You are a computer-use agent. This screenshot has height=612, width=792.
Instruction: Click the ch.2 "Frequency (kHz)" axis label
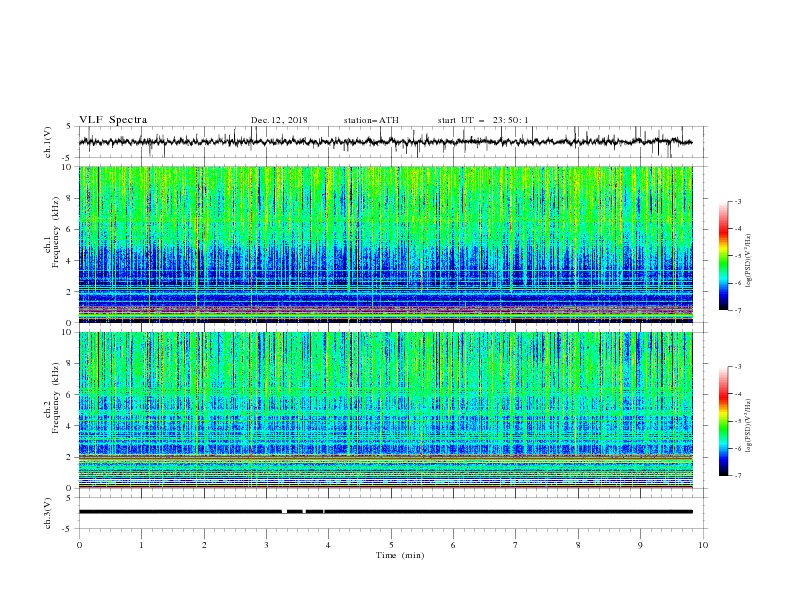click(x=56, y=398)
